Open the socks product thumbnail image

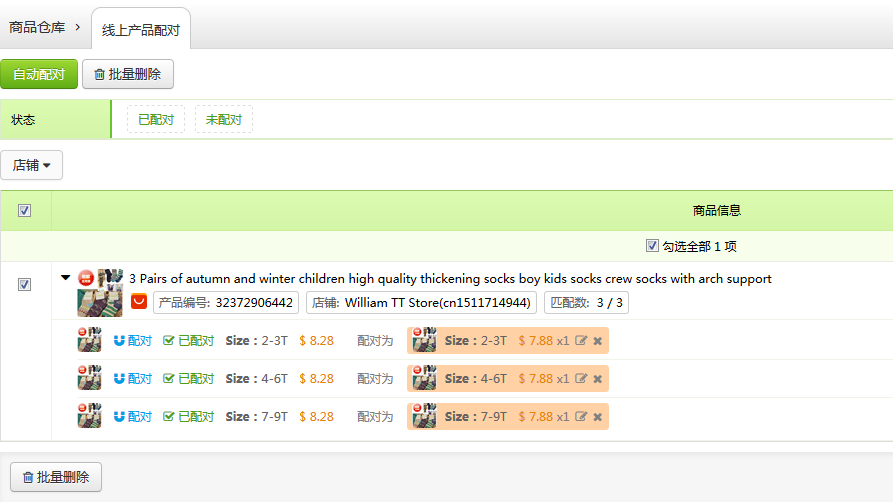point(100,301)
